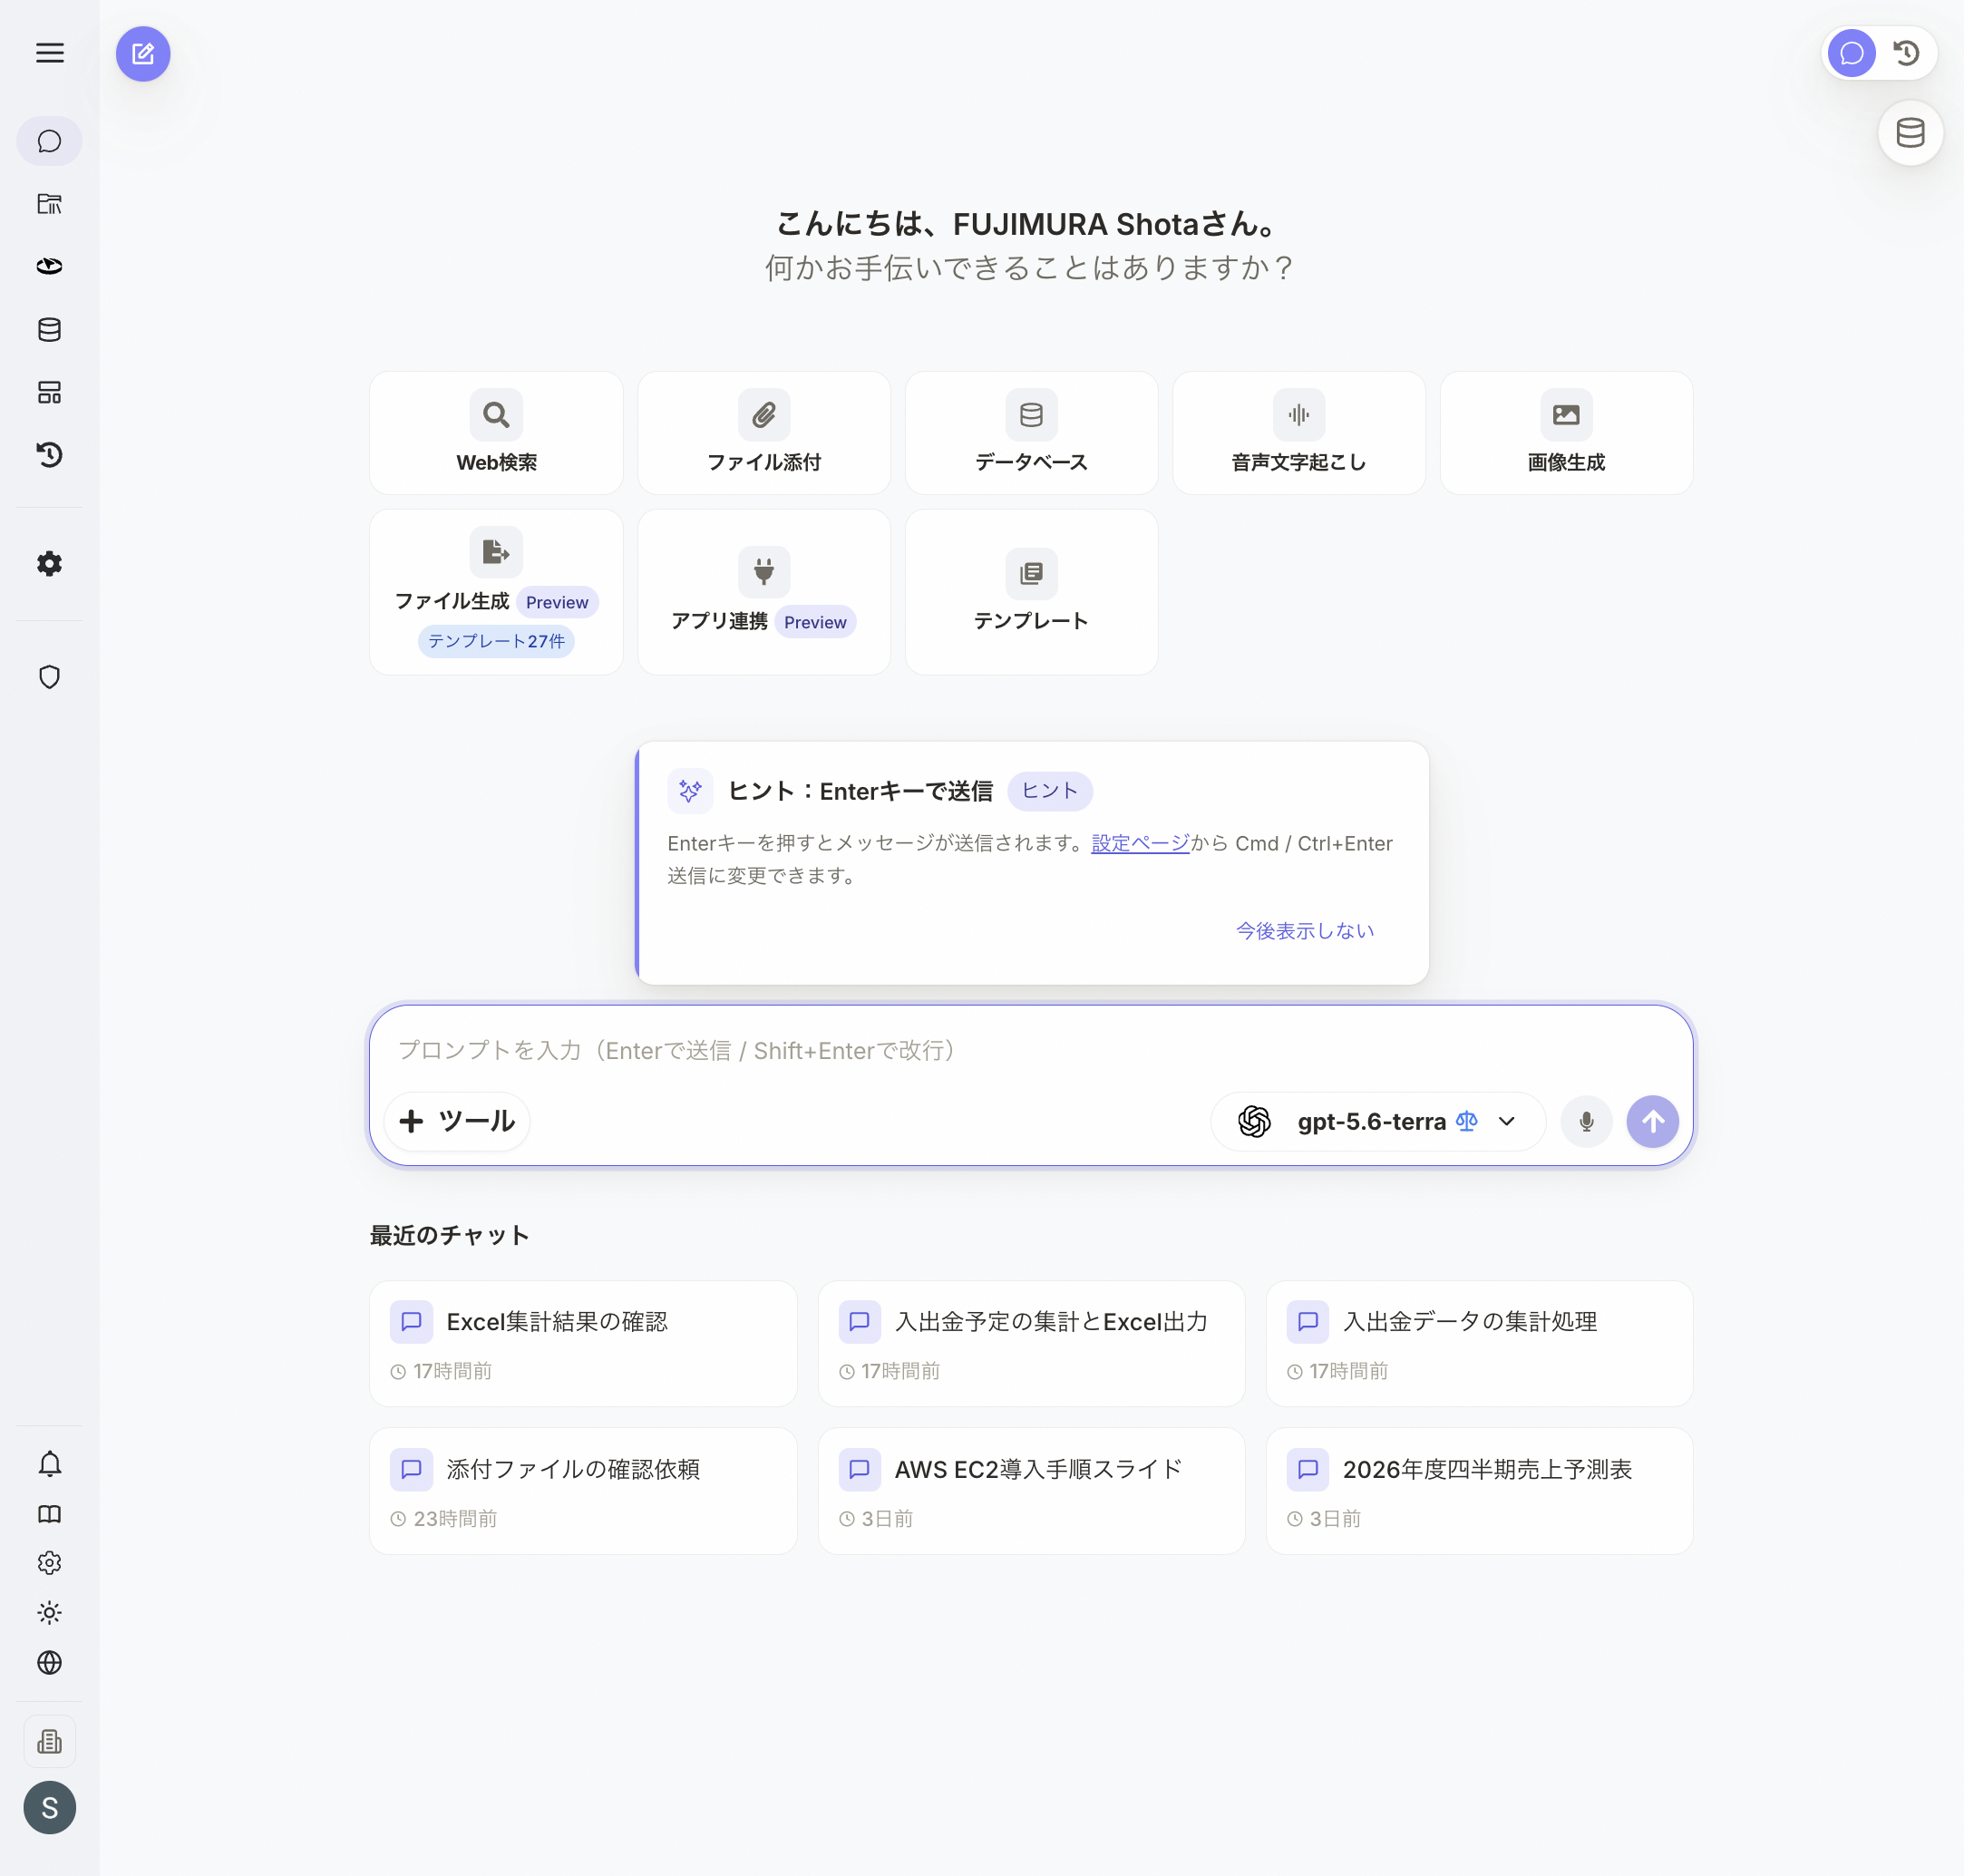The image size is (1964, 1876).
Task: Start a new chat with the purple edit icon
Action: coord(143,53)
